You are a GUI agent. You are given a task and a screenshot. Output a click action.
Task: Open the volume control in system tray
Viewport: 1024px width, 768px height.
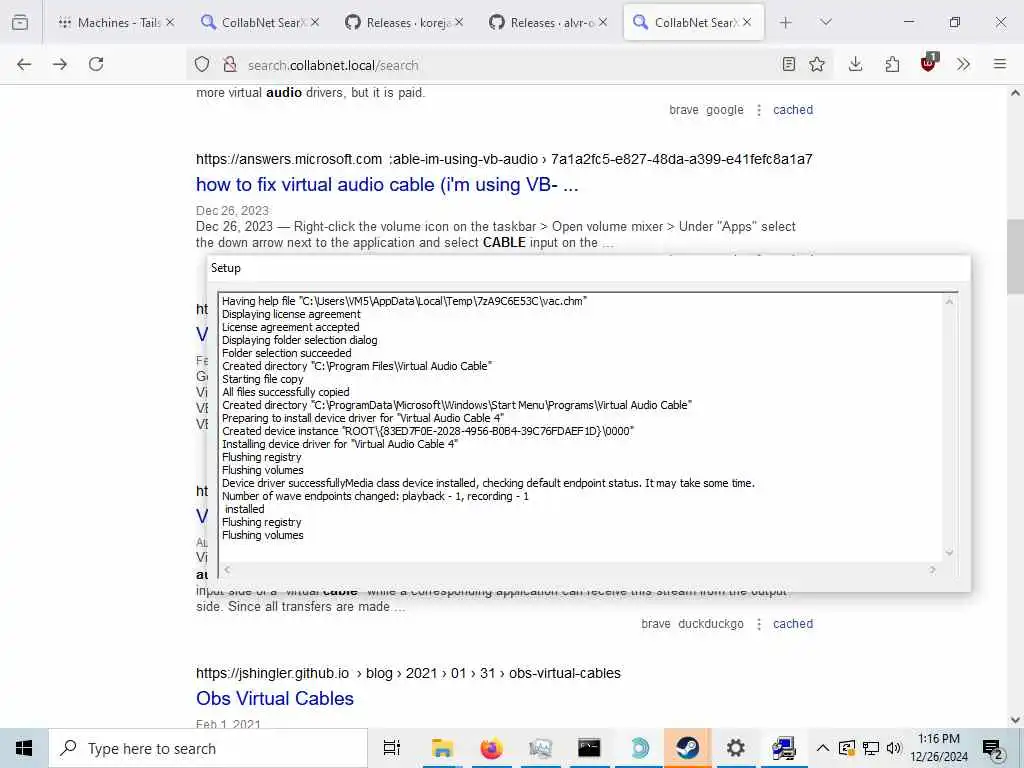(x=894, y=748)
